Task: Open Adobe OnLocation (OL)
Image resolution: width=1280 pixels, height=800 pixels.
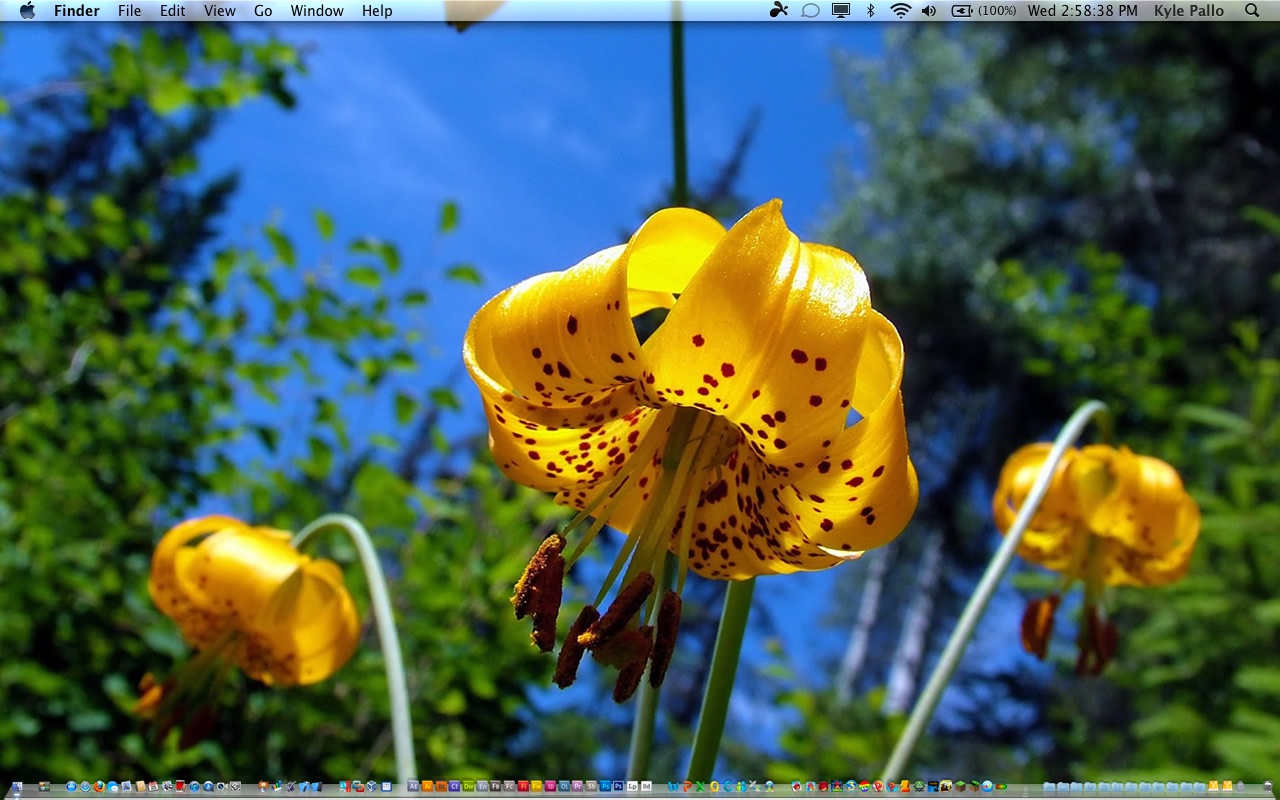Action: [x=564, y=786]
